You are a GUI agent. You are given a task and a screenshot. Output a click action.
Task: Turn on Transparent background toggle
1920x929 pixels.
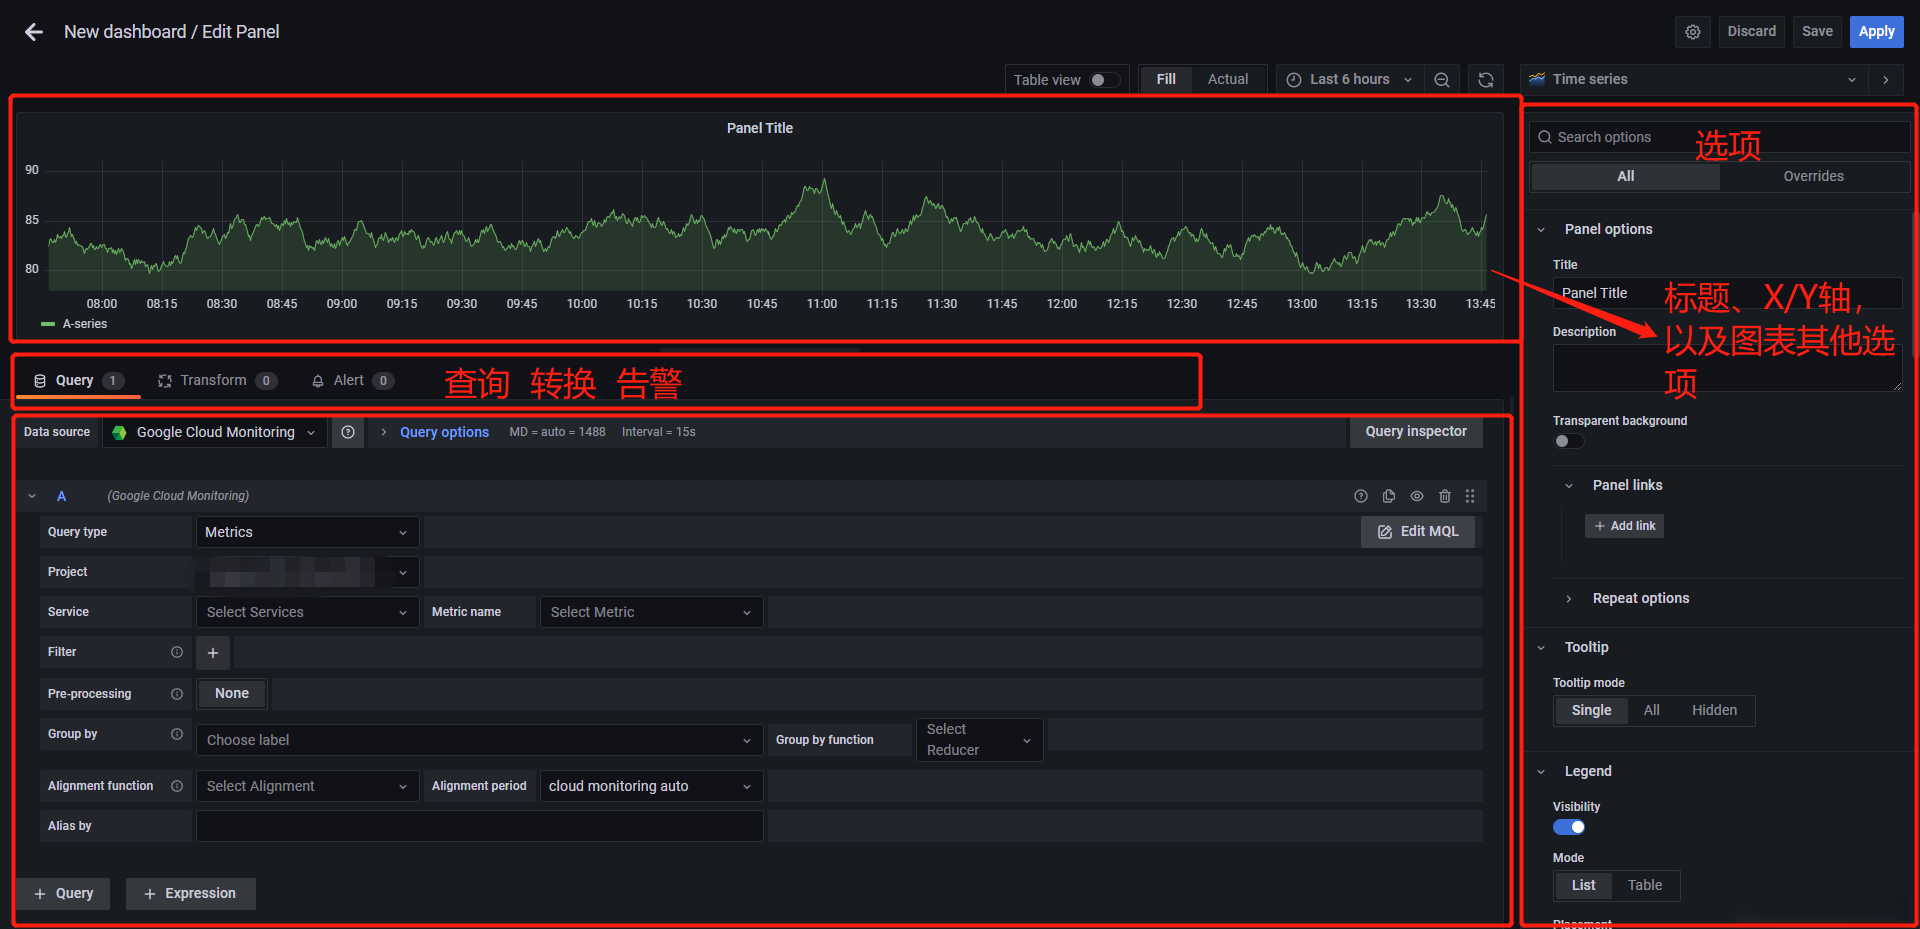(x=1568, y=441)
